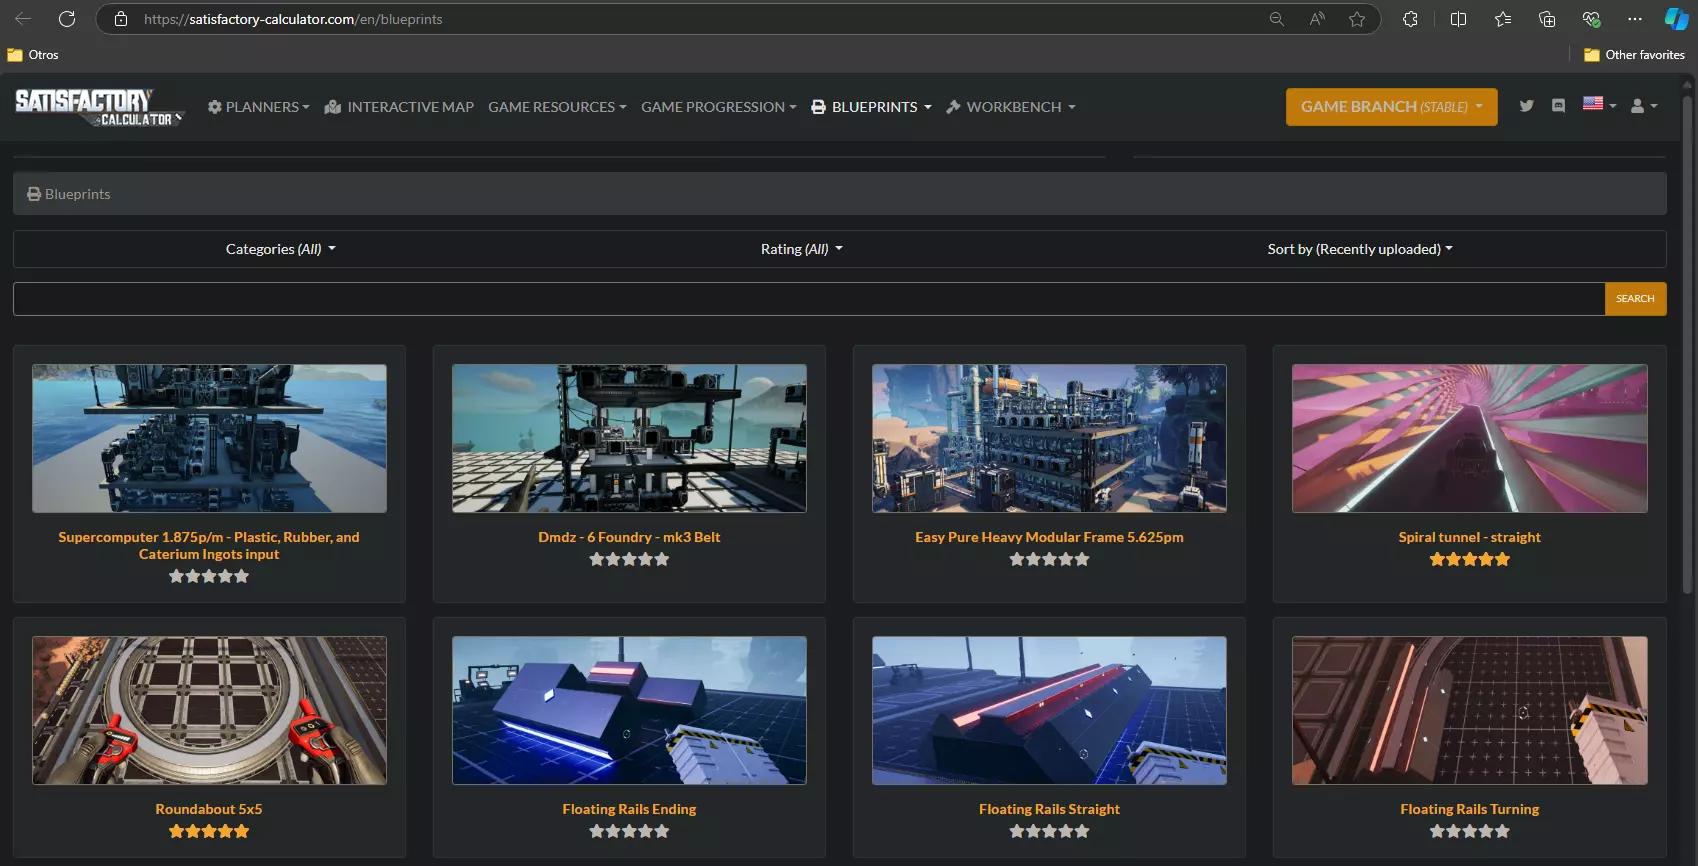Screen dimensions: 1698x866
Task: Open the Roundabout 5x5 blueprint link
Action: [x=209, y=809]
